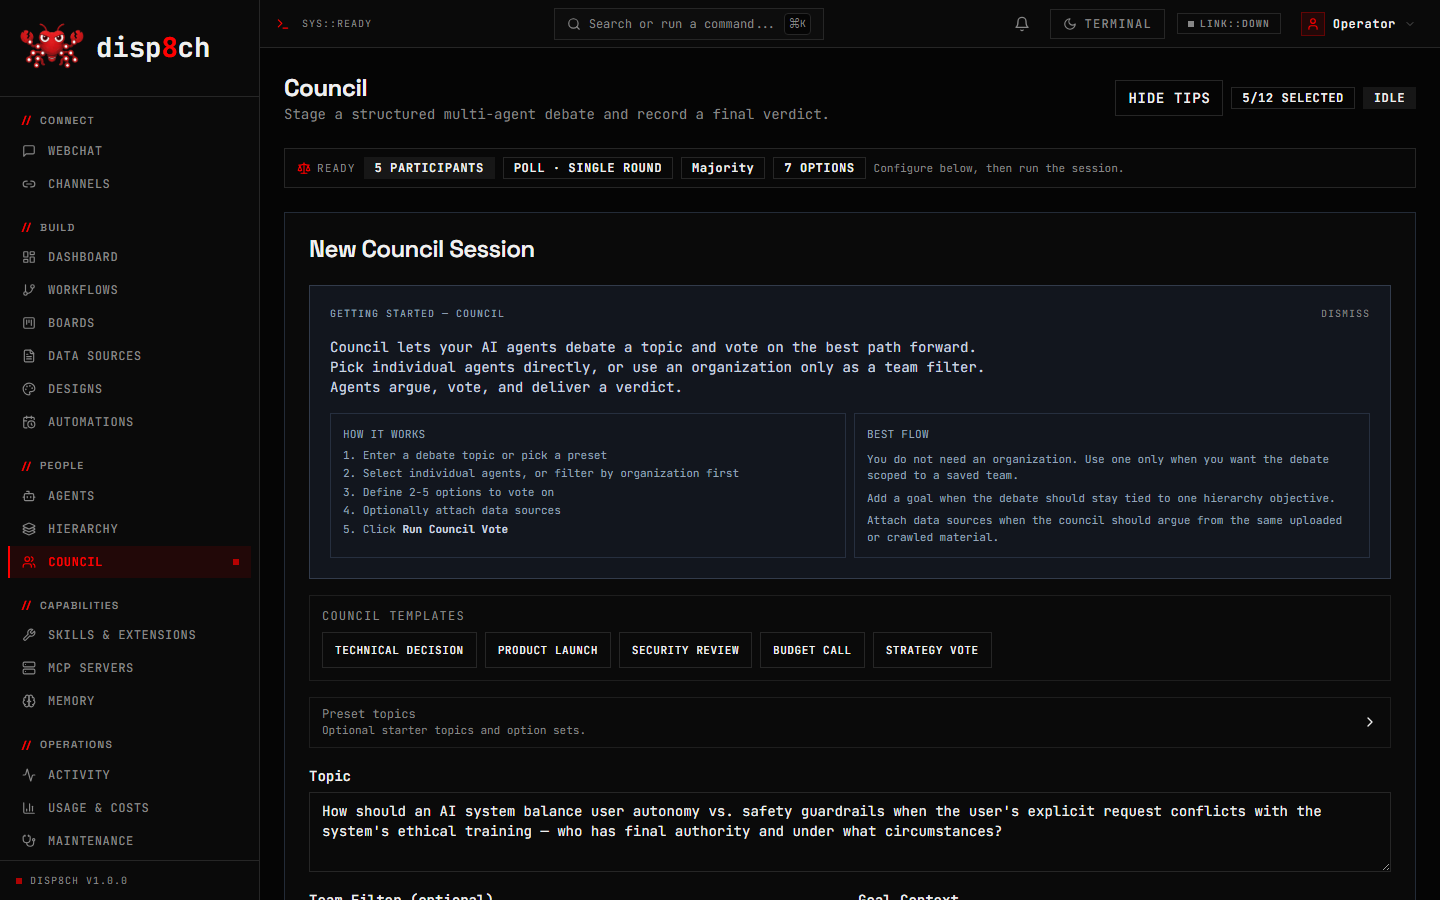Viewport: 1440px width, 900px height.
Task: Go to the Hierarchy menu entry
Action: (x=83, y=529)
